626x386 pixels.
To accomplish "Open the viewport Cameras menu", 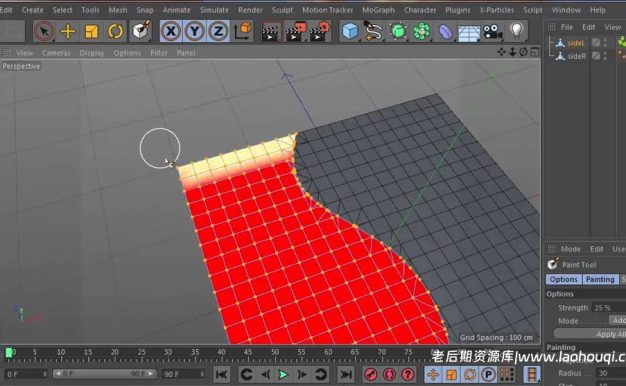I will coord(56,53).
